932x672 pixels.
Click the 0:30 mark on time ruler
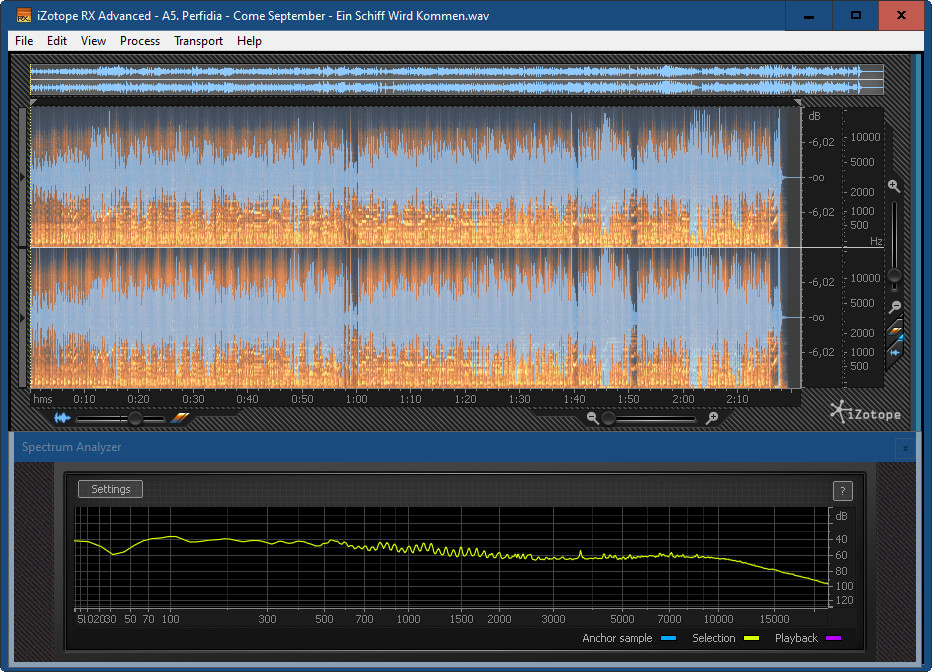point(193,399)
